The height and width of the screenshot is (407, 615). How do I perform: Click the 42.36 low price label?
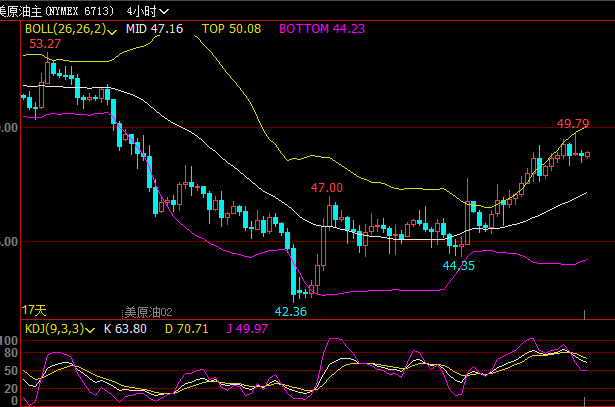(291, 312)
